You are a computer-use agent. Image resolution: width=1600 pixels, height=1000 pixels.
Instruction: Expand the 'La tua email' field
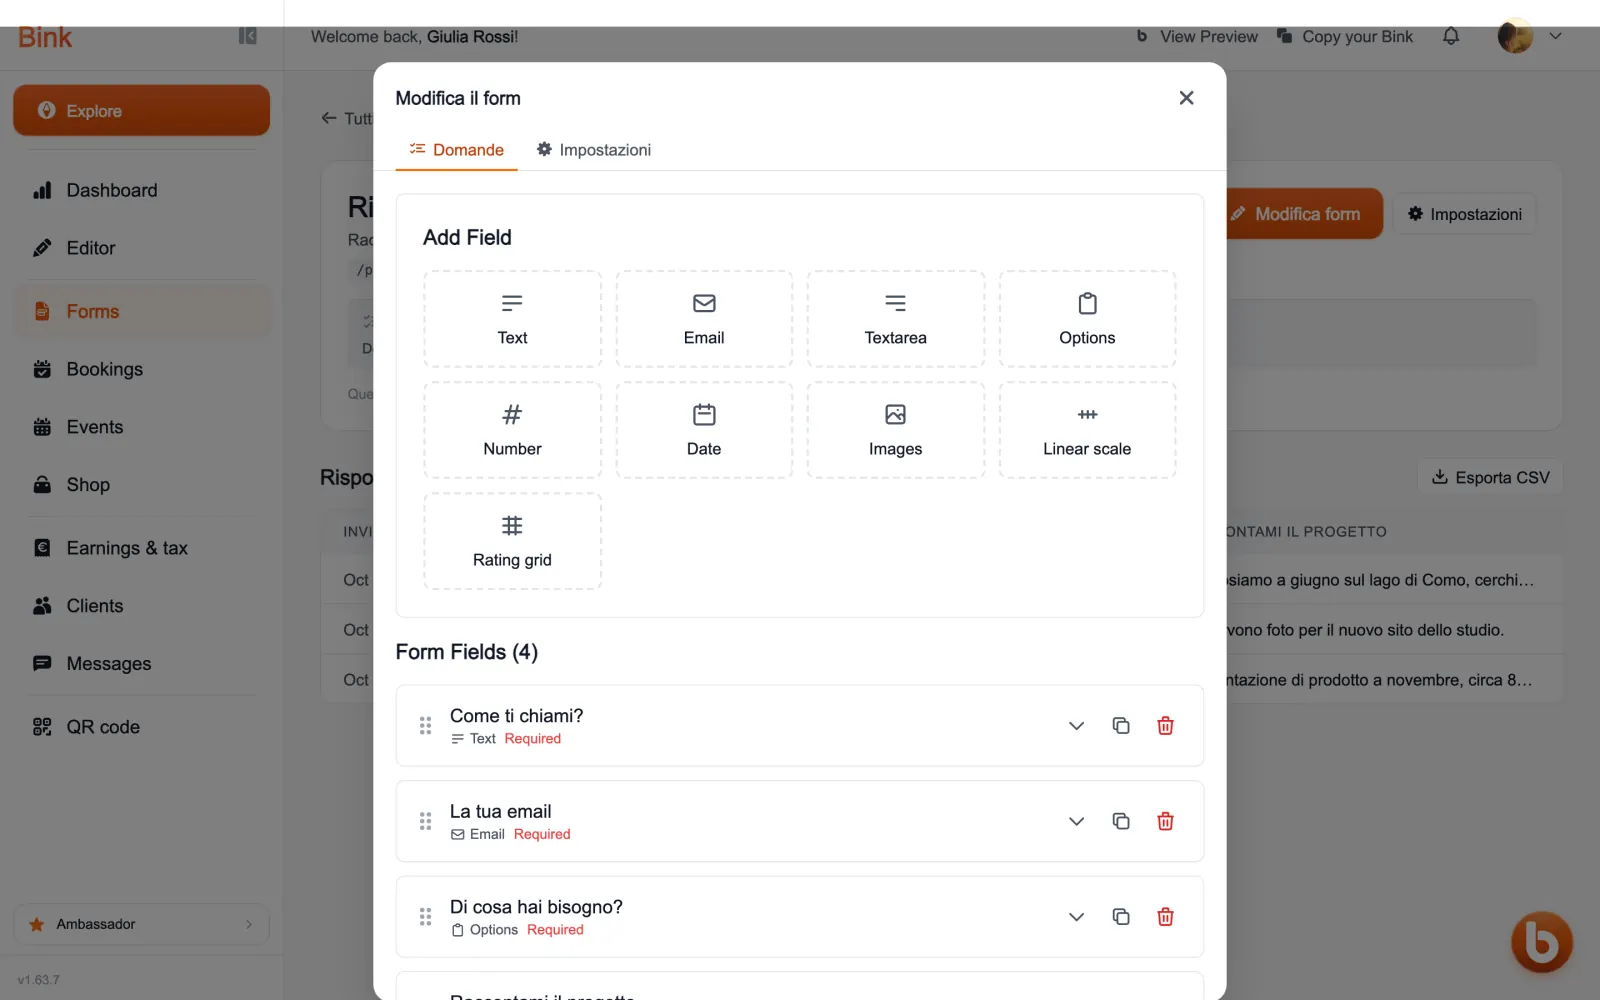point(1076,822)
